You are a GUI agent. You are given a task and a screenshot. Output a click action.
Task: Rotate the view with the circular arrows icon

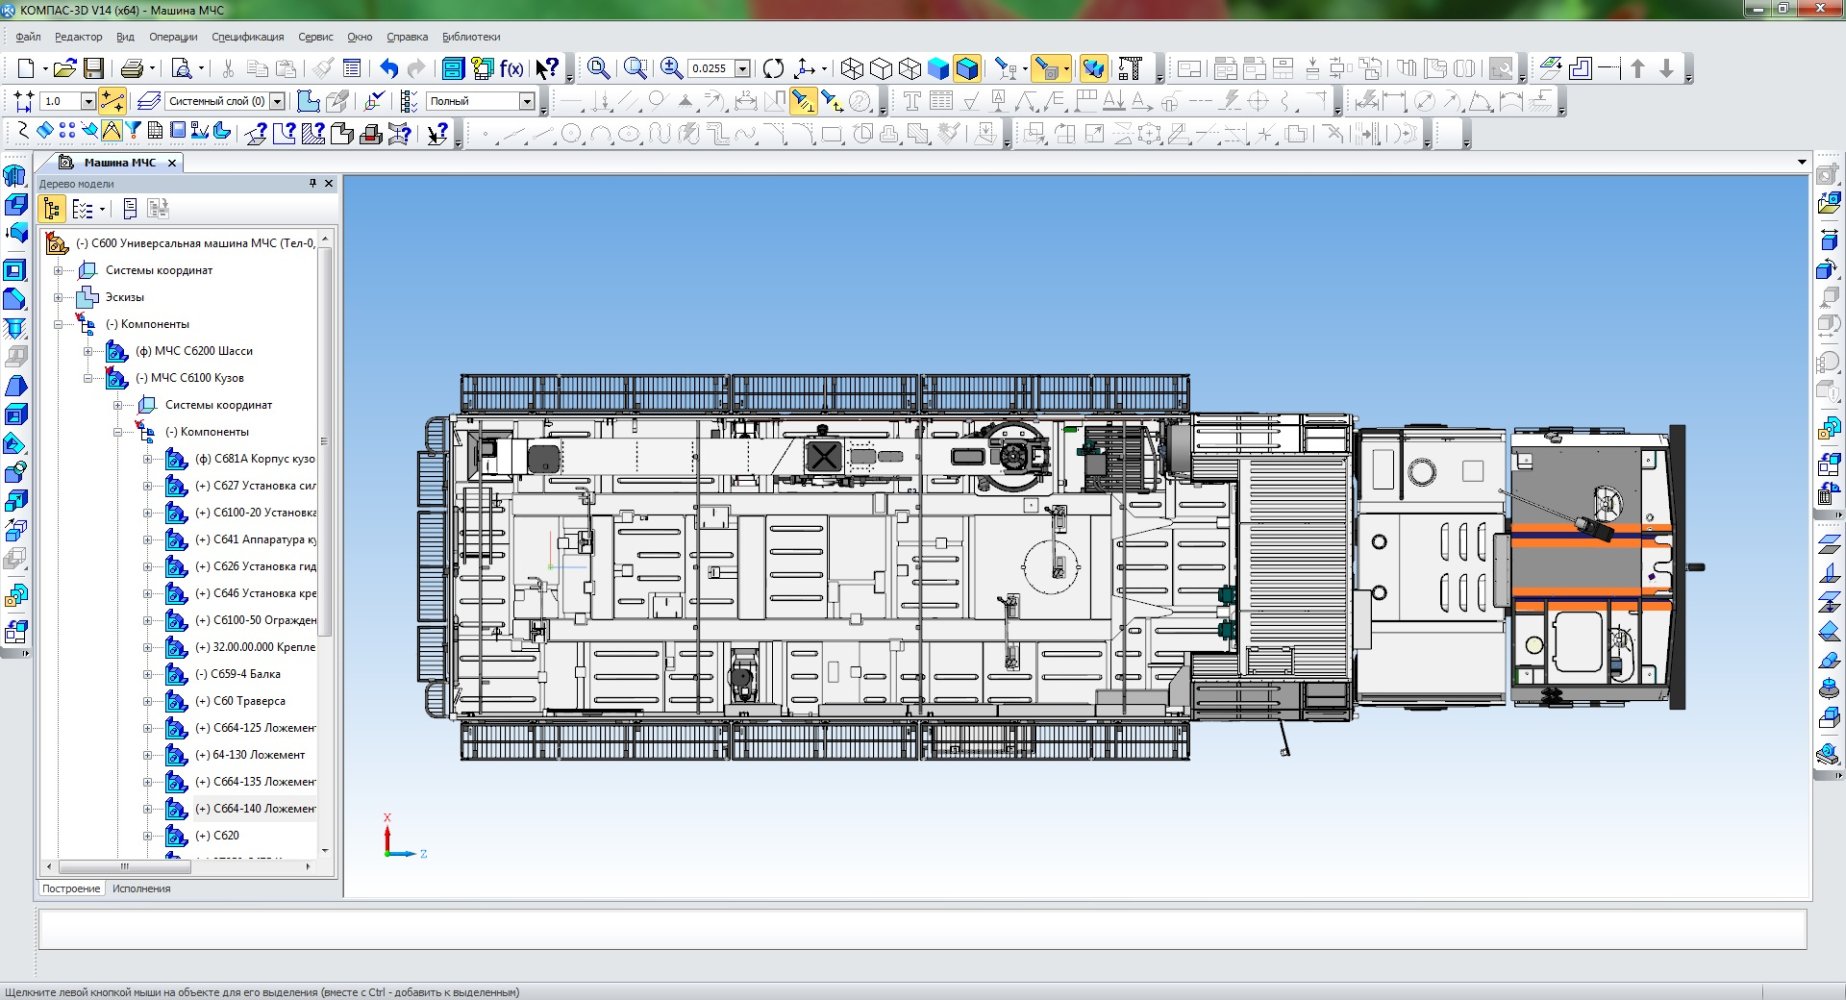(773, 68)
